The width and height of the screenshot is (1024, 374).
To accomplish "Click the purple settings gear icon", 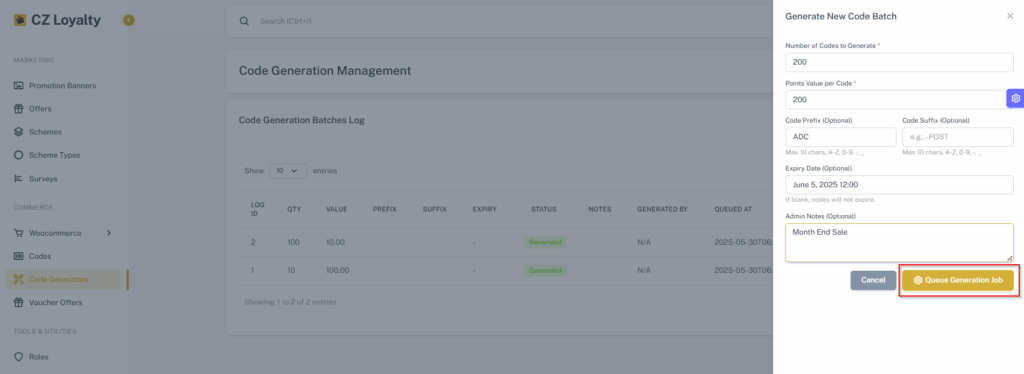I will coord(1015,99).
